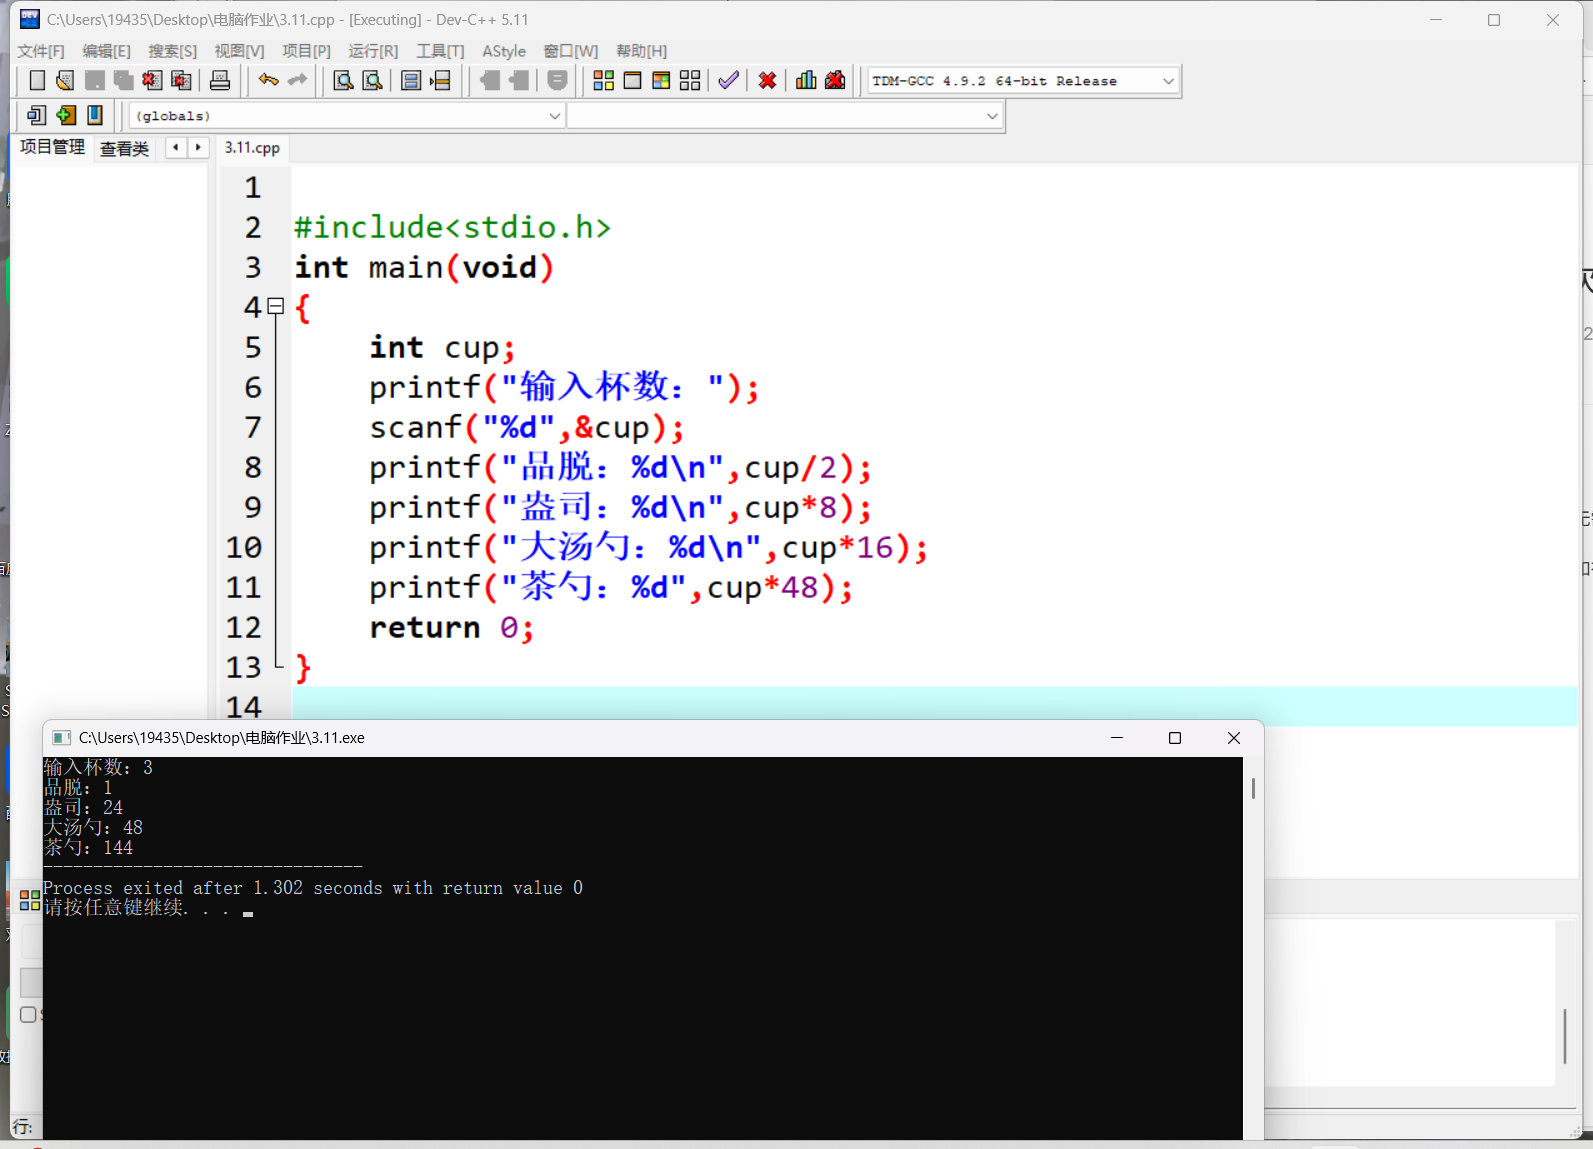Image resolution: width=1593 pixels, height=1149 pixels.
Task: Click the Goto Function toolbar icon
Action: click(411, 81)
